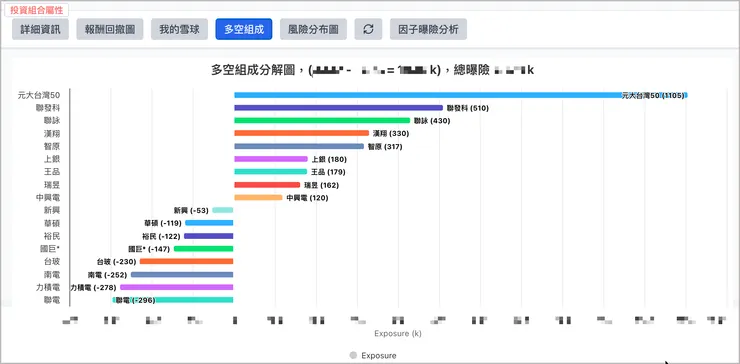Click the 裕民 (-122) purple bar
This screenshot has width=740, height=364.
pyautogui.click(x=209, y=236)
